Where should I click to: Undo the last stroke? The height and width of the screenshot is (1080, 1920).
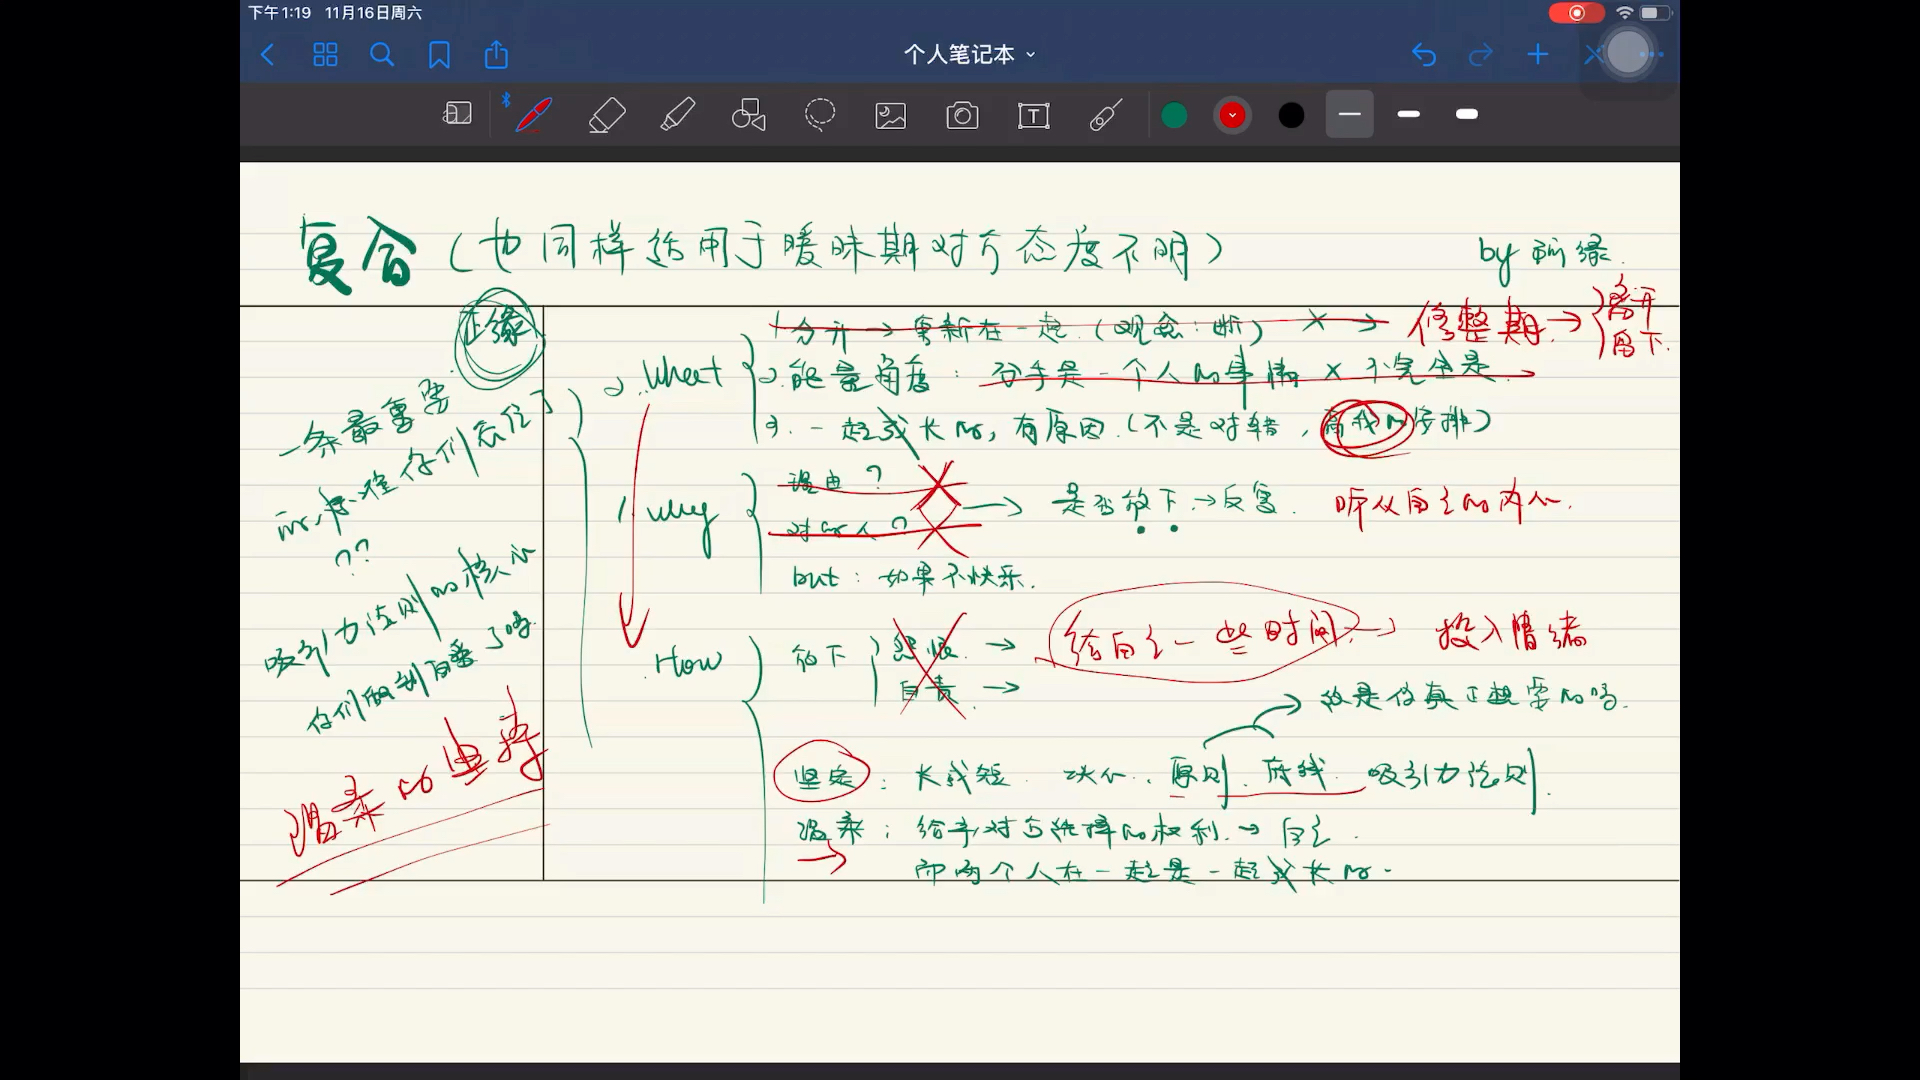1424,55
